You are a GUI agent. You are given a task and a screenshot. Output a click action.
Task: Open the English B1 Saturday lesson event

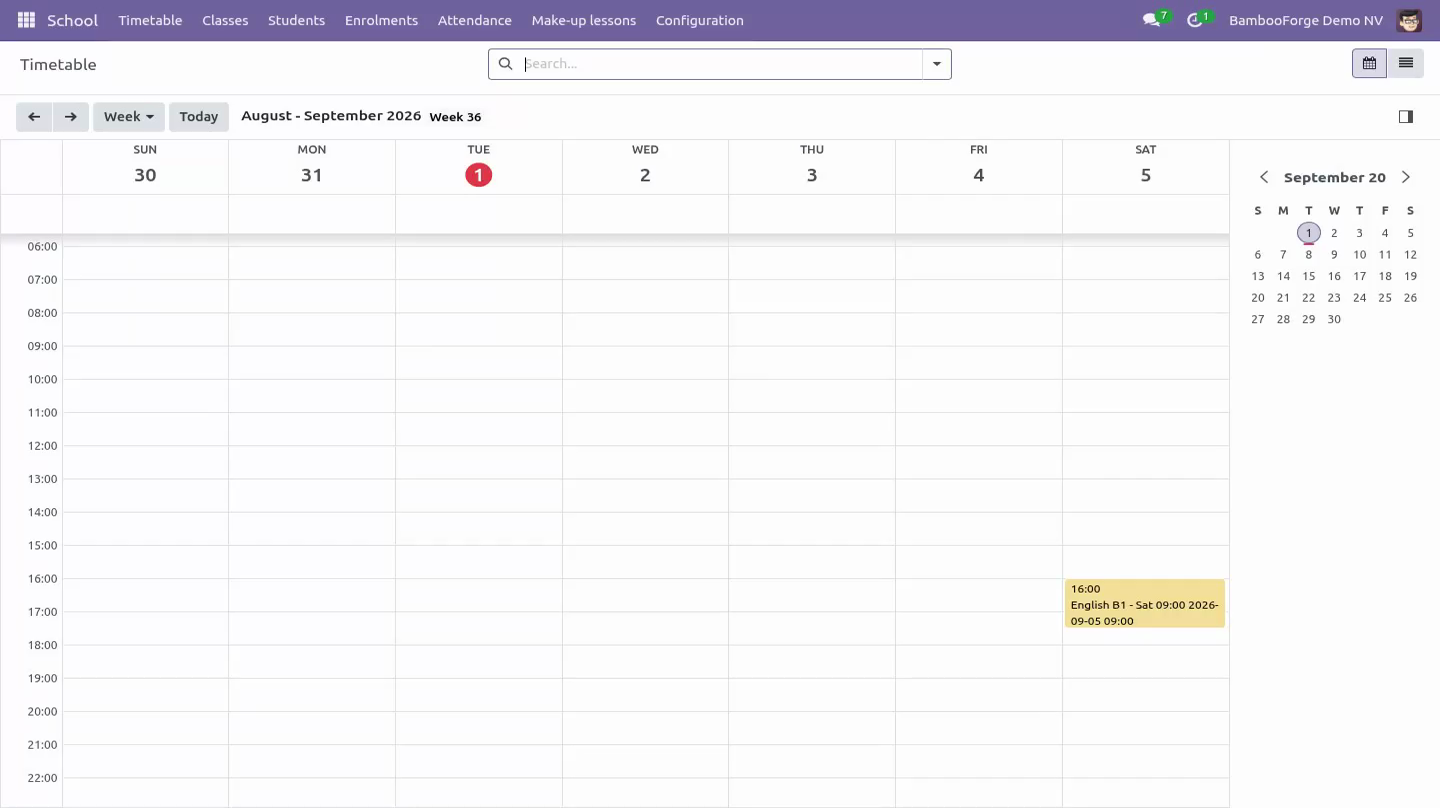[1145, 604]
